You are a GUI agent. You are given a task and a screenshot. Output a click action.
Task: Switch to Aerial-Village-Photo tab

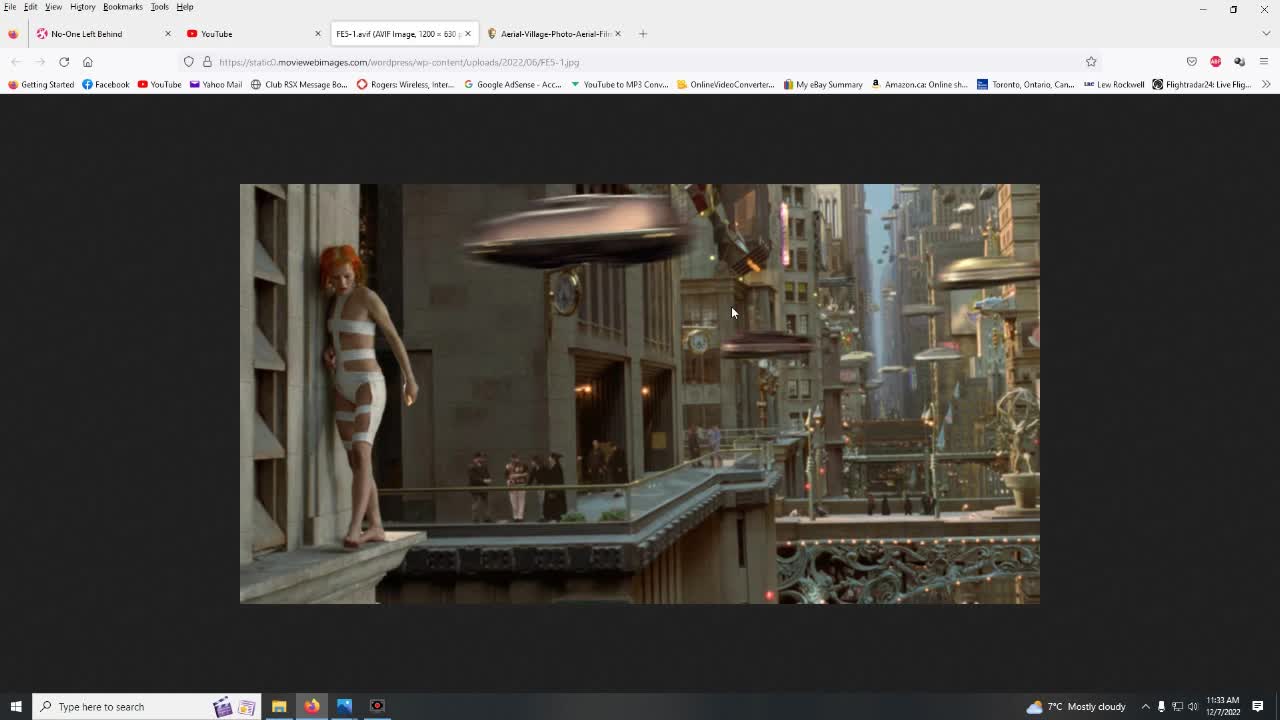[548, 34]
